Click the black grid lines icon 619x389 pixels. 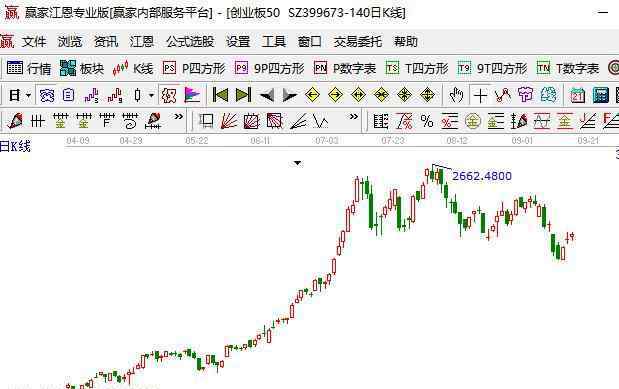(x=38, y=121)
